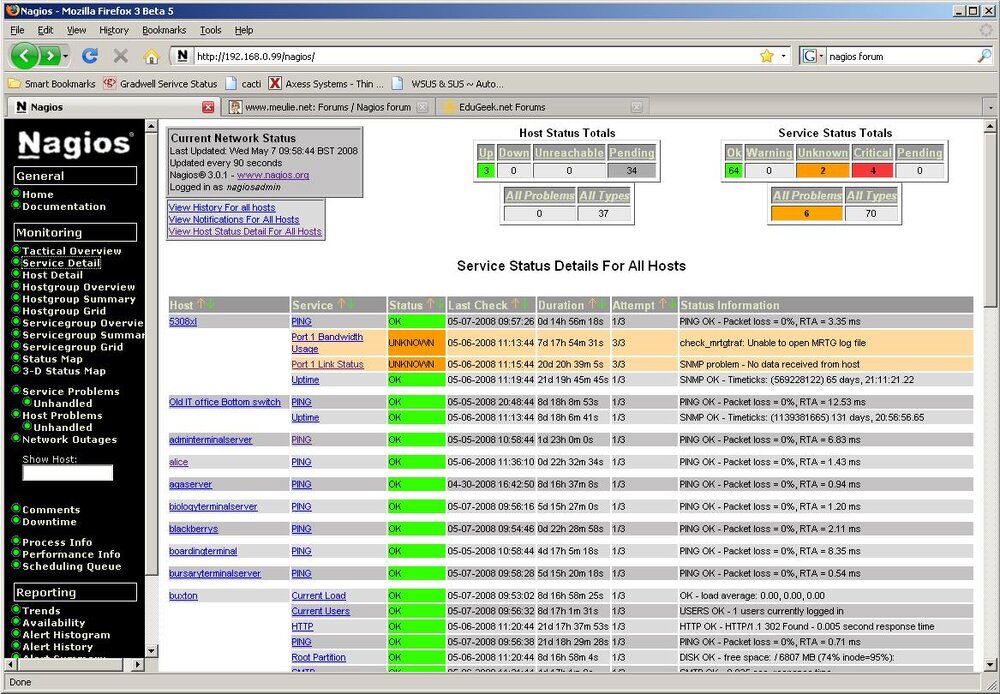This screenshot has height=694, width=1000.
Task: Expand the Smart Bookmarks folder
Action: tap(52, 84)
